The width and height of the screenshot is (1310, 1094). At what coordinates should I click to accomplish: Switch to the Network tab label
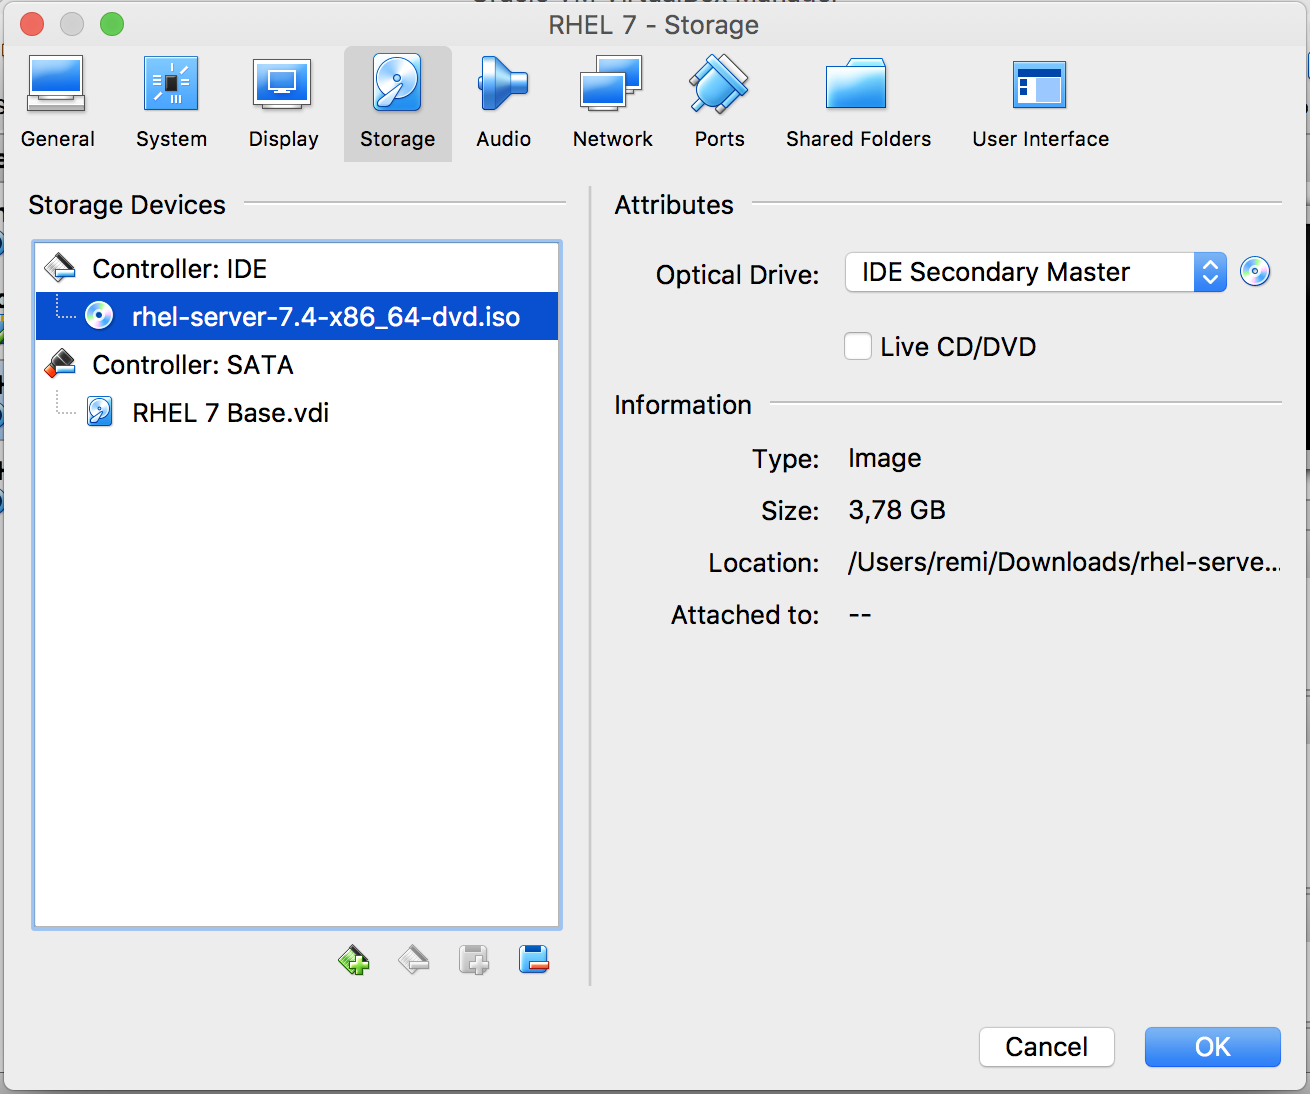613,139
